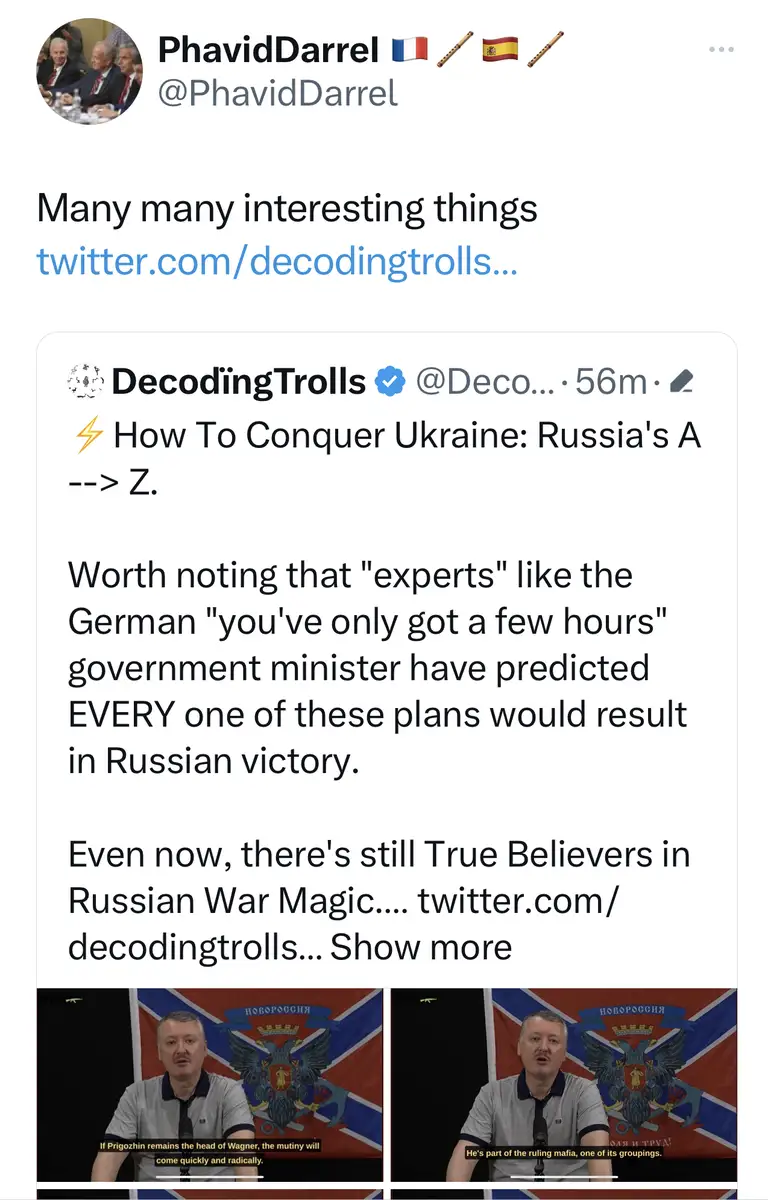
Task: Tap the "Many many interesting things" text
Action: click(287, 209)
